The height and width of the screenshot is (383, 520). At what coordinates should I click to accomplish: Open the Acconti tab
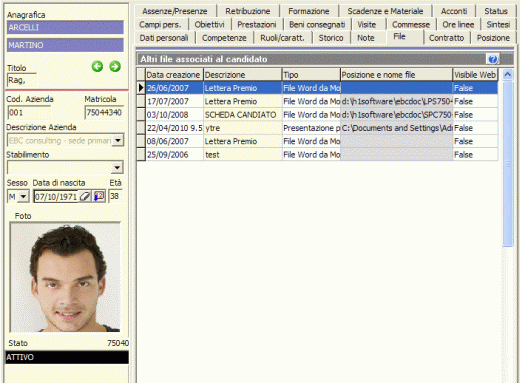(454, 11)
